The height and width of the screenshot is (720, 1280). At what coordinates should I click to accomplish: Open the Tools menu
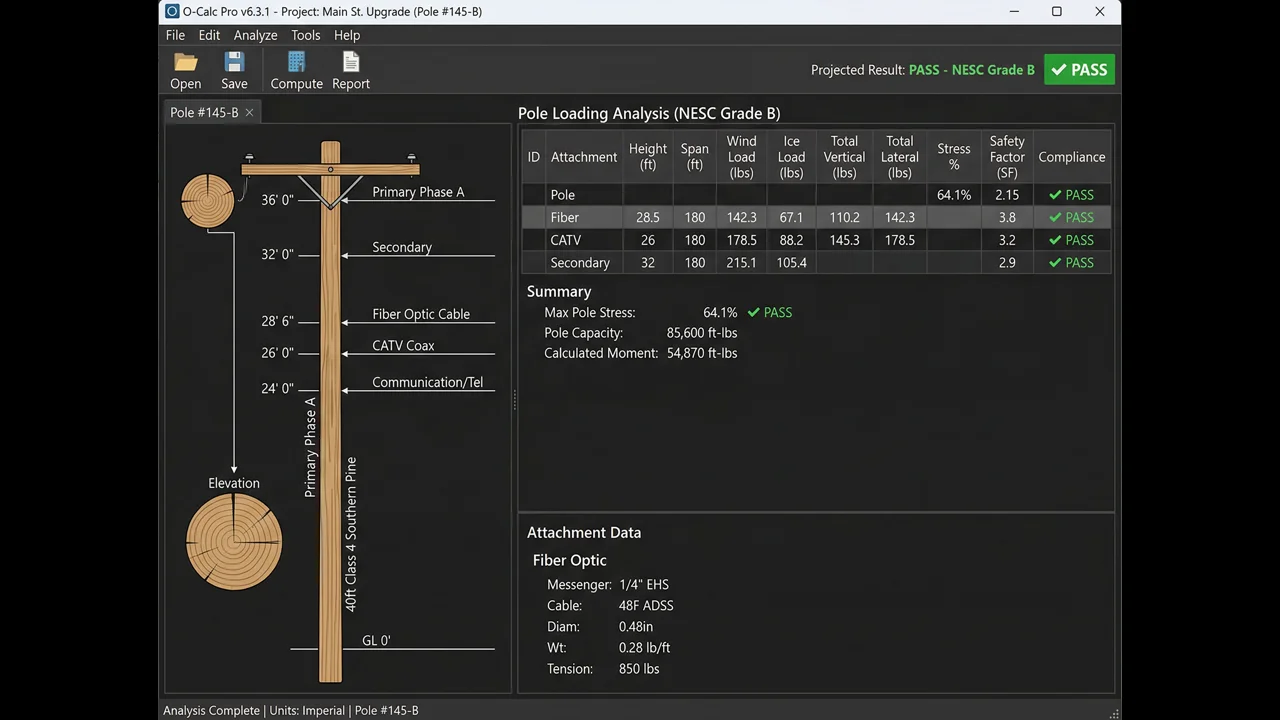click(x=305, y=35)
